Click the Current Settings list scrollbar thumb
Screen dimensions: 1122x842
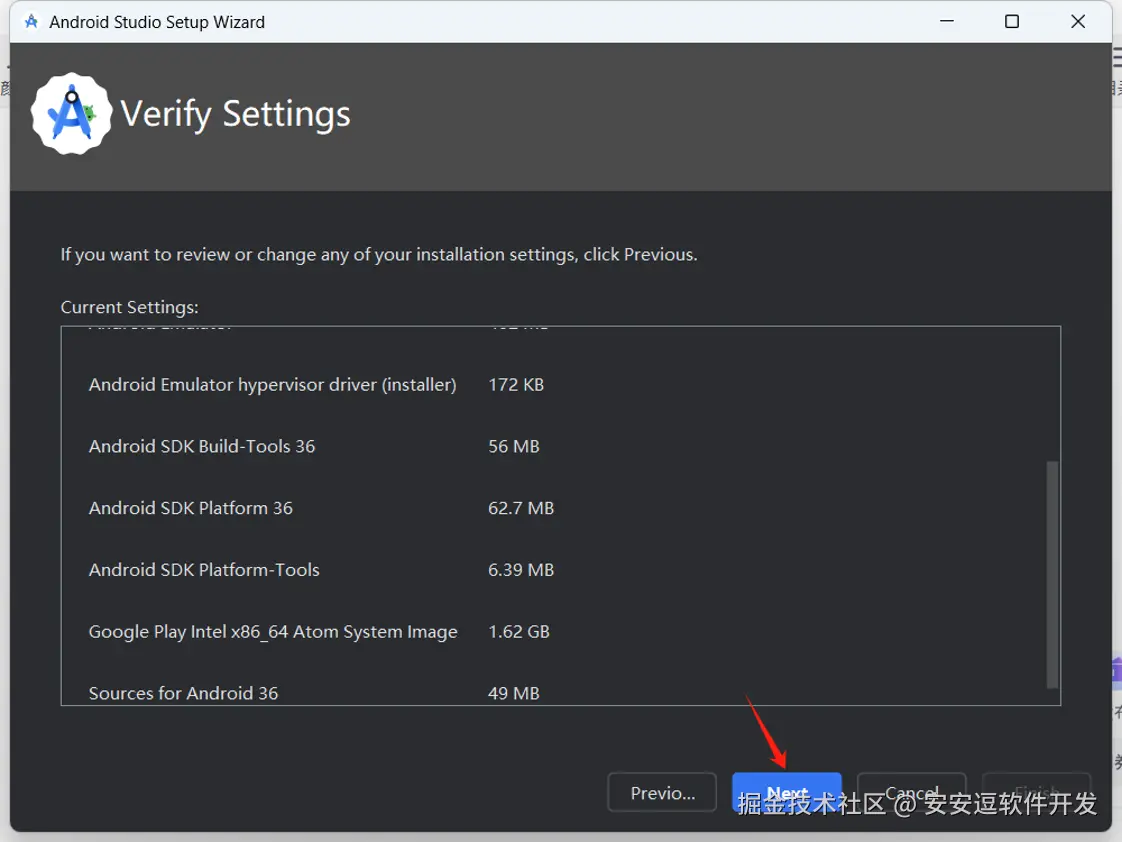1051,574
